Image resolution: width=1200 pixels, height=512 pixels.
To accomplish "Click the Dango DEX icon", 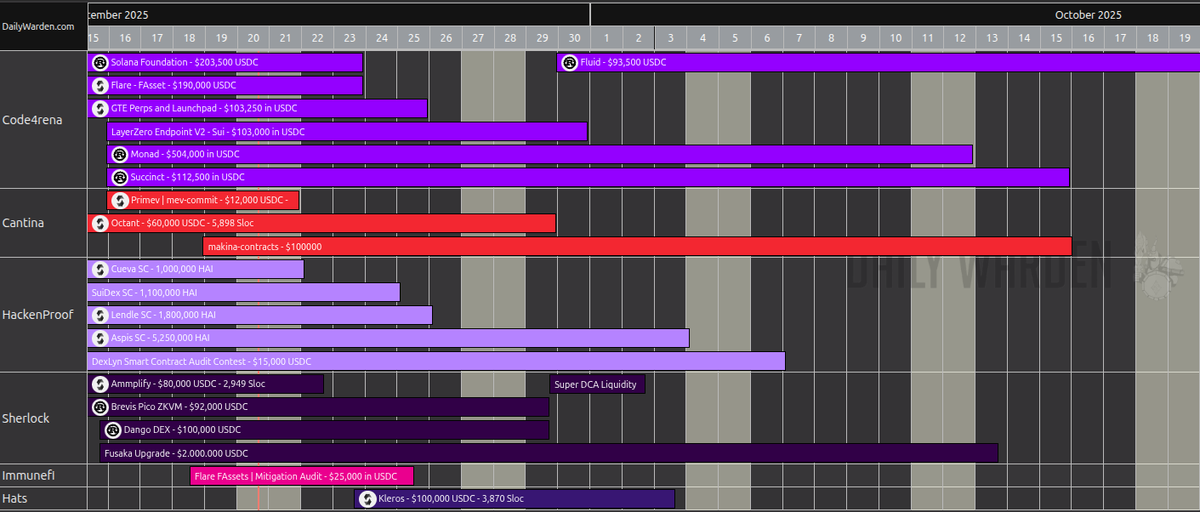I will (113, 430).
